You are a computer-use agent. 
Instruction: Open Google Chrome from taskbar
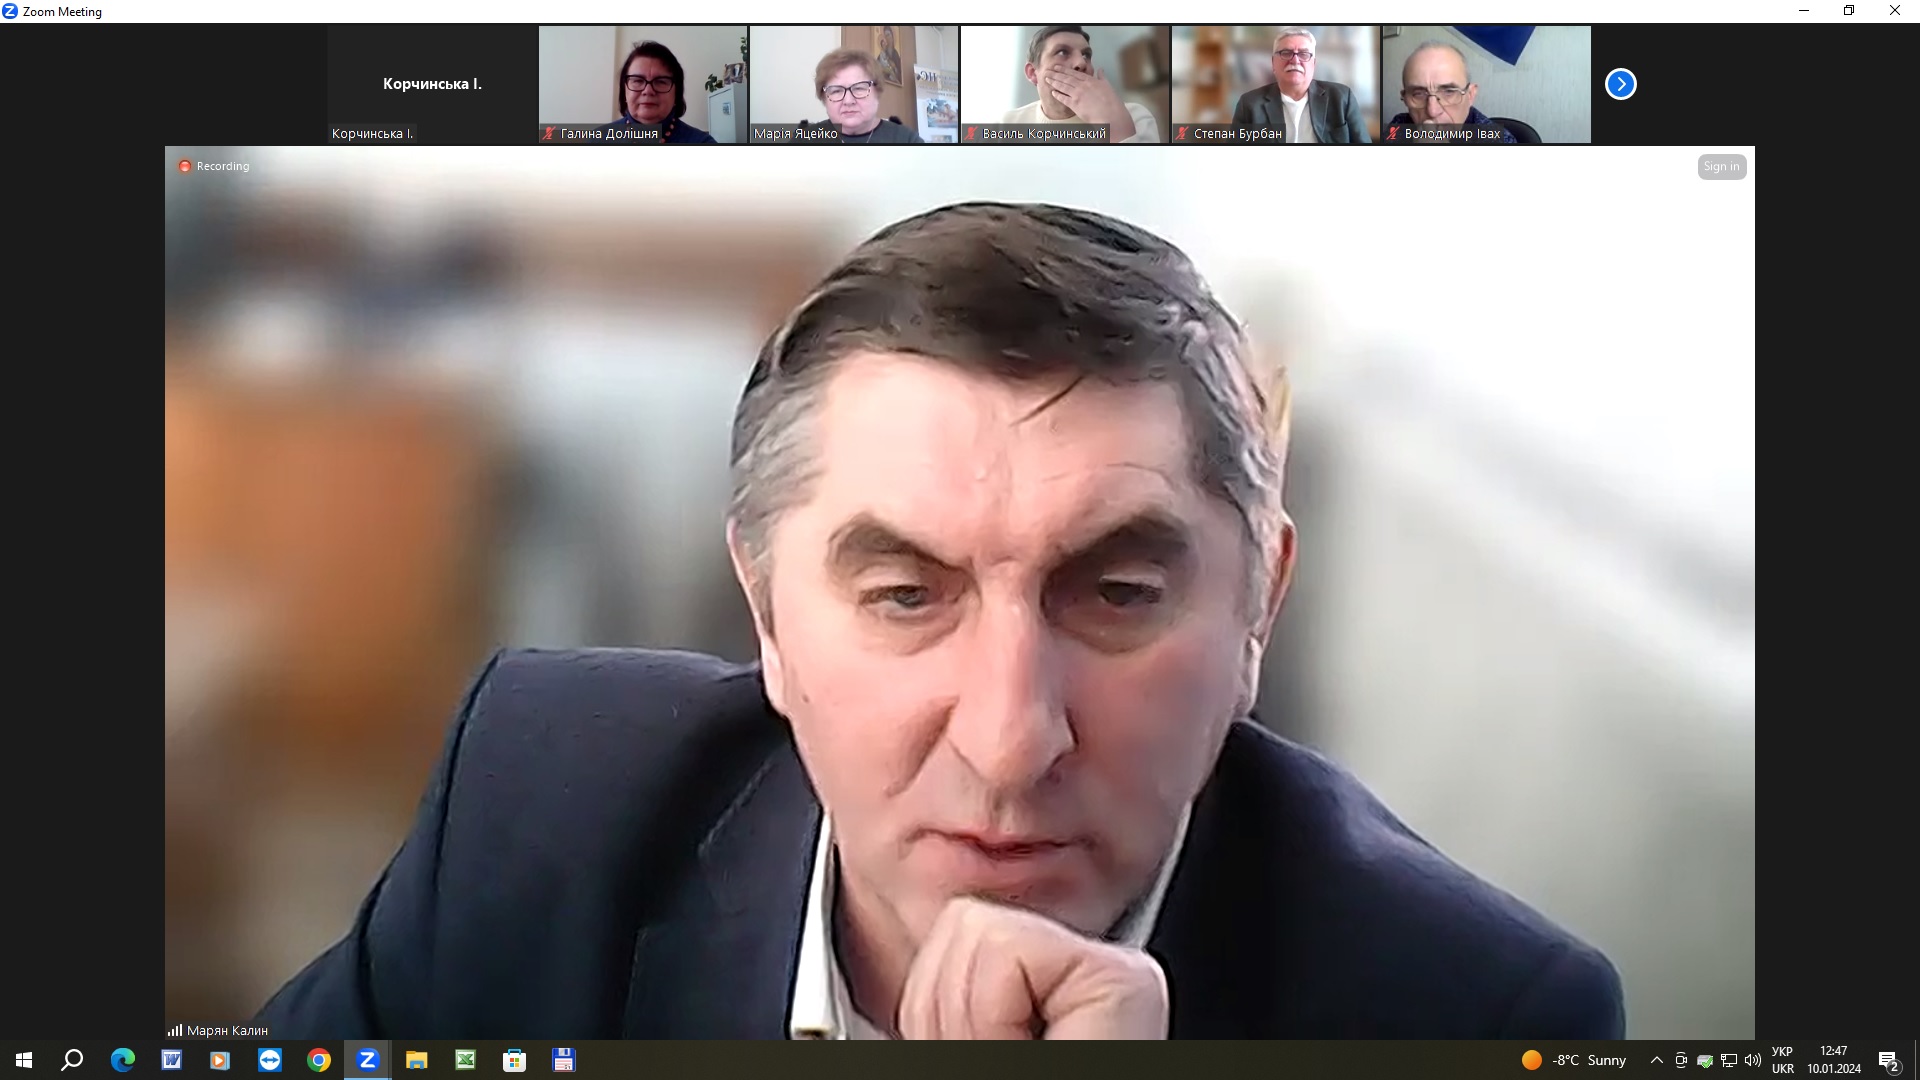tap(319, 1060)
